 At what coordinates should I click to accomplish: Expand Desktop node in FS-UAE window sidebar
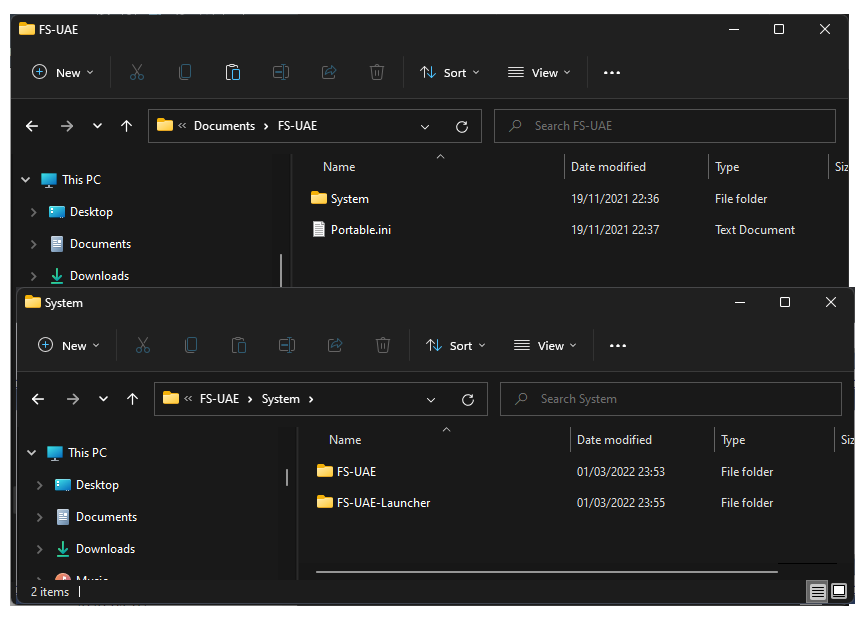click(33, 212)
